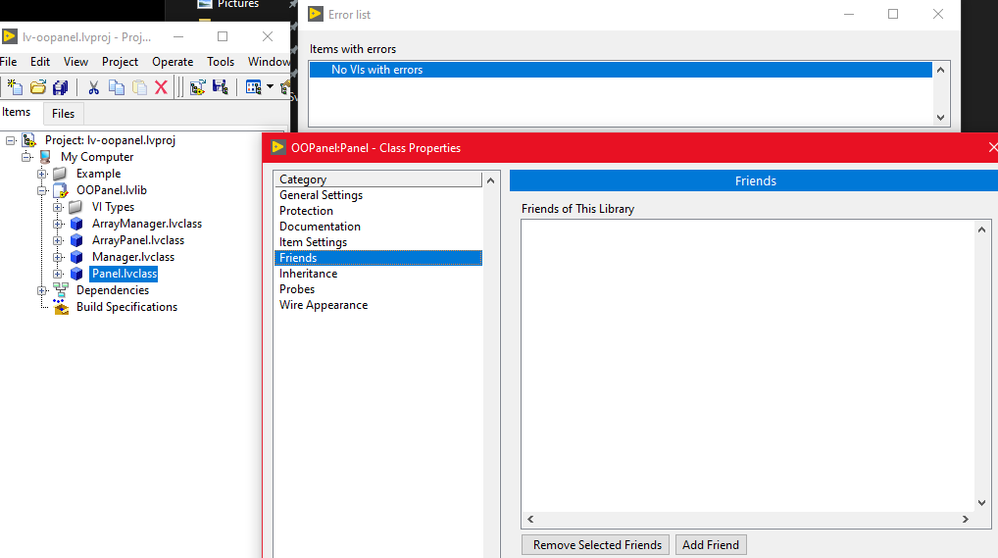Click the Save Project toolbar icon
This screenshot has height=558, width=998.
click(220, 87)
